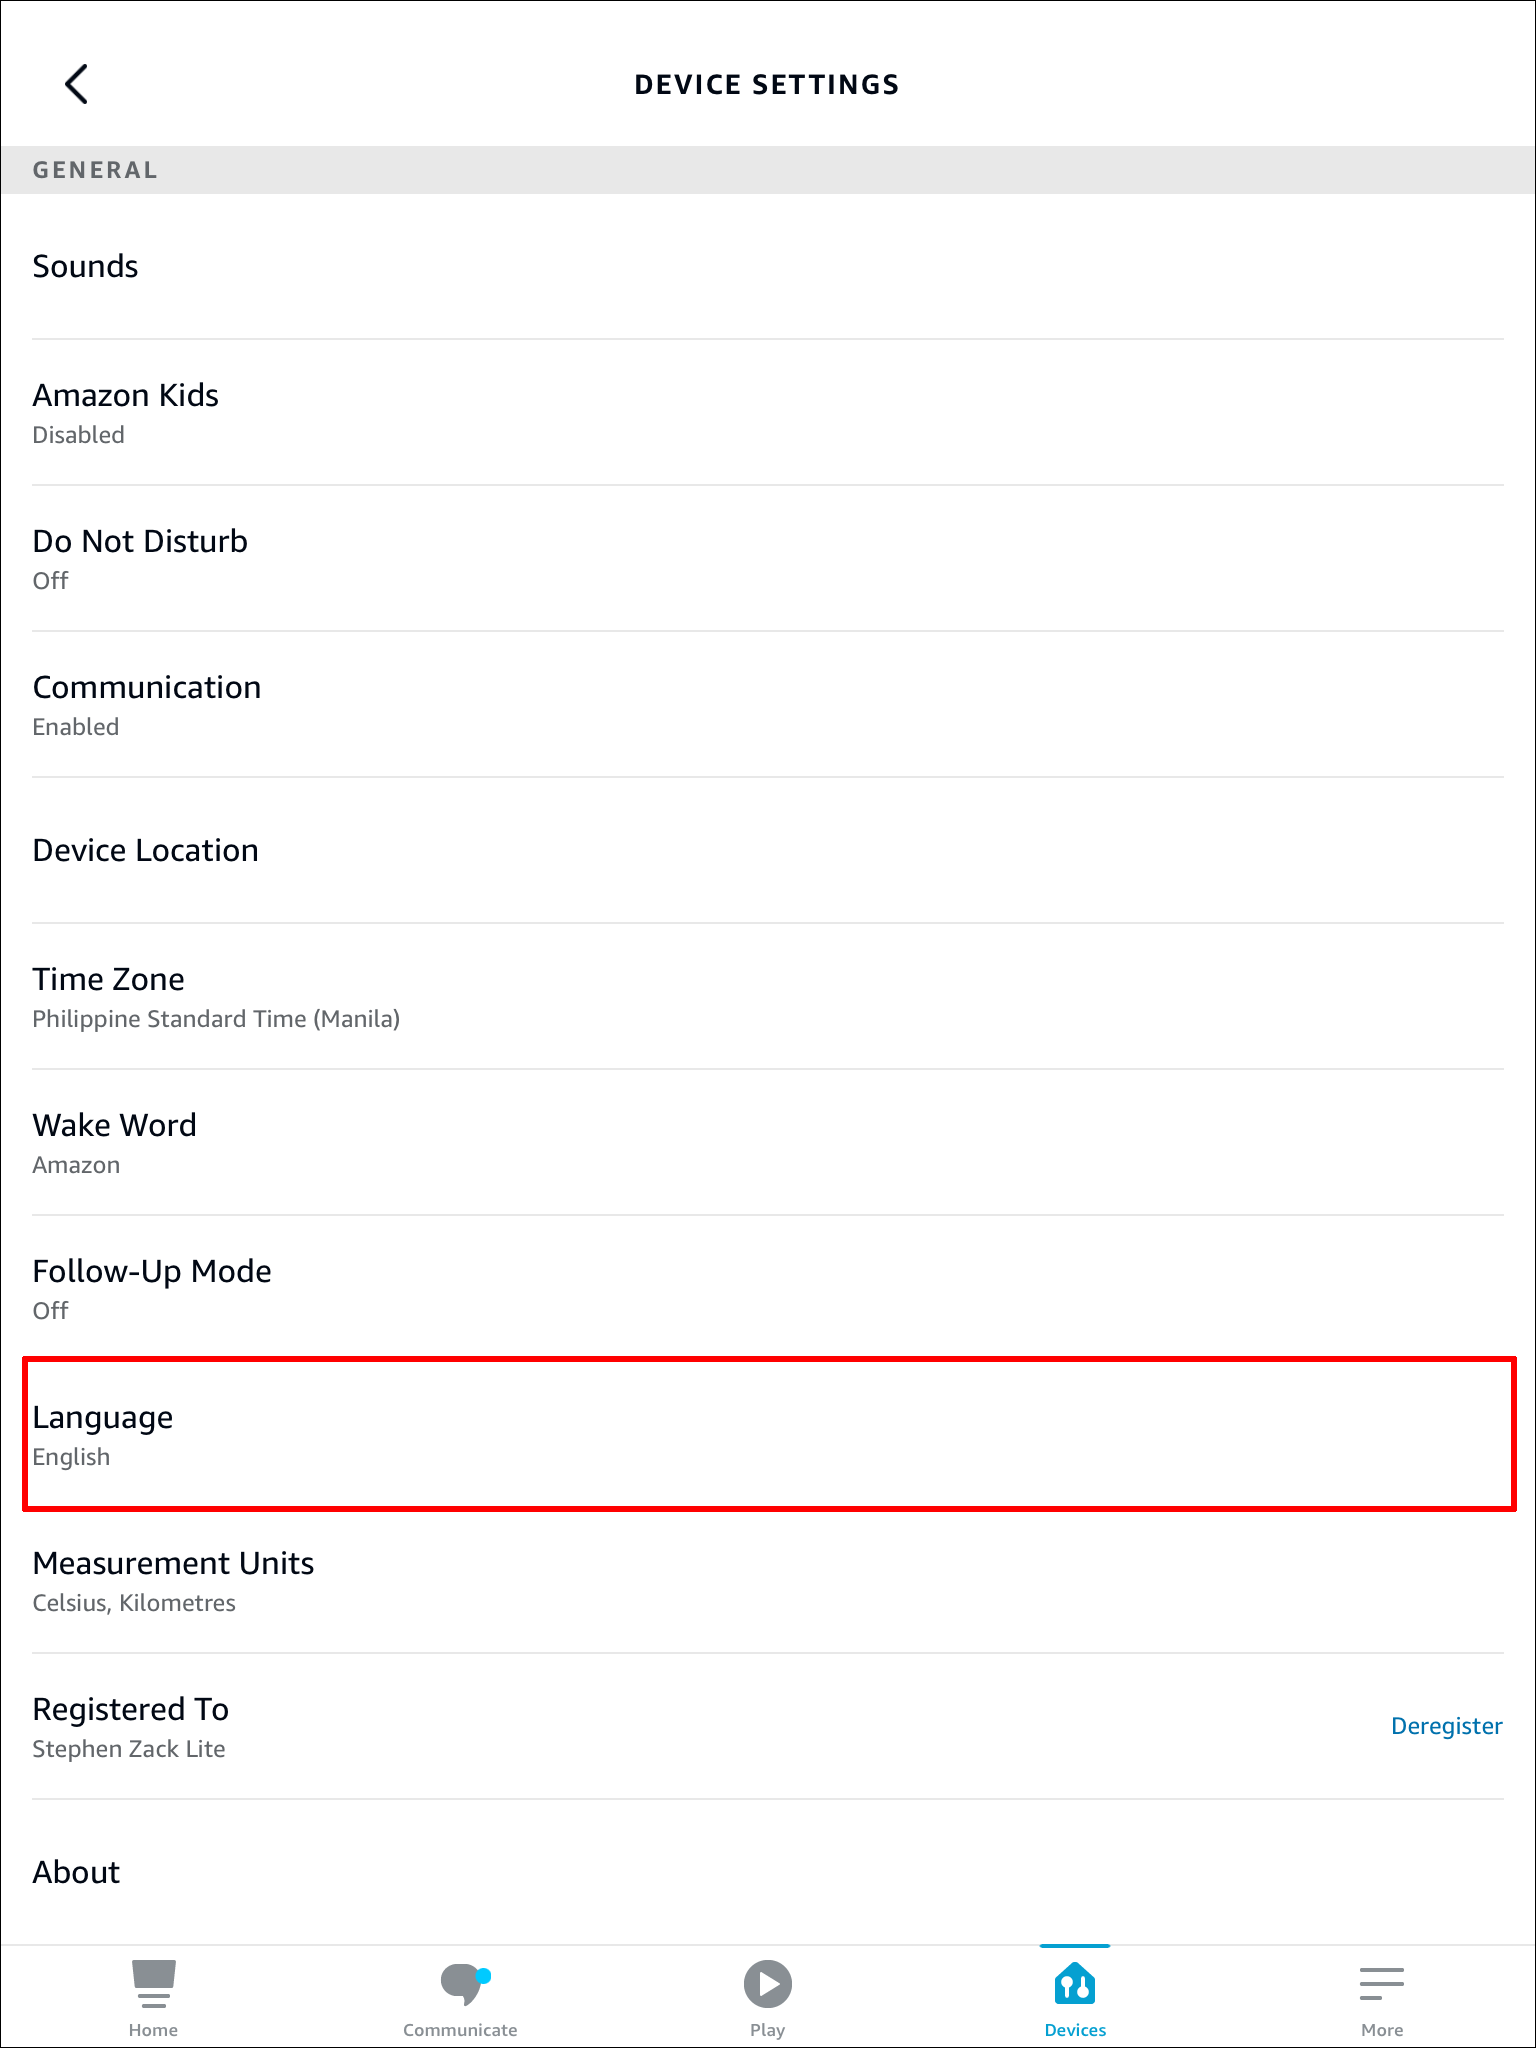Open Follow-Up Mode setting
This screenshot has width=1536, height=2048.
click(x=152, y=1288)
